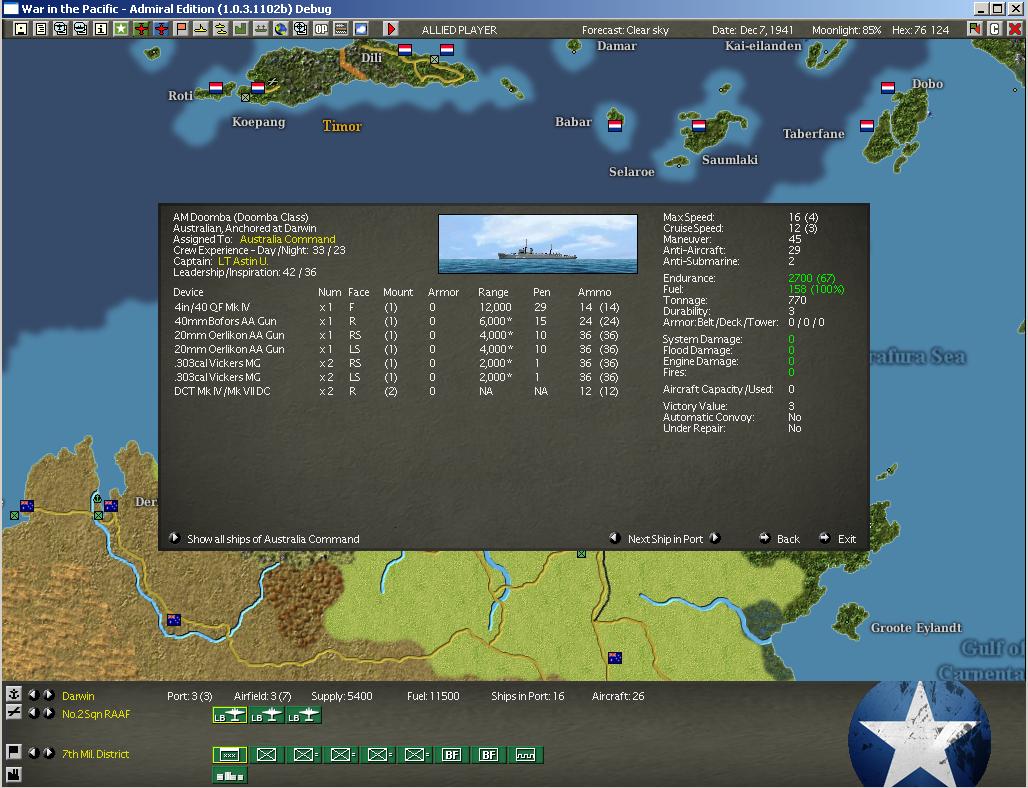Click the Koepang base label on the map
The height and width of the screenshot is (788, 1028).
[x=258, y=122]
